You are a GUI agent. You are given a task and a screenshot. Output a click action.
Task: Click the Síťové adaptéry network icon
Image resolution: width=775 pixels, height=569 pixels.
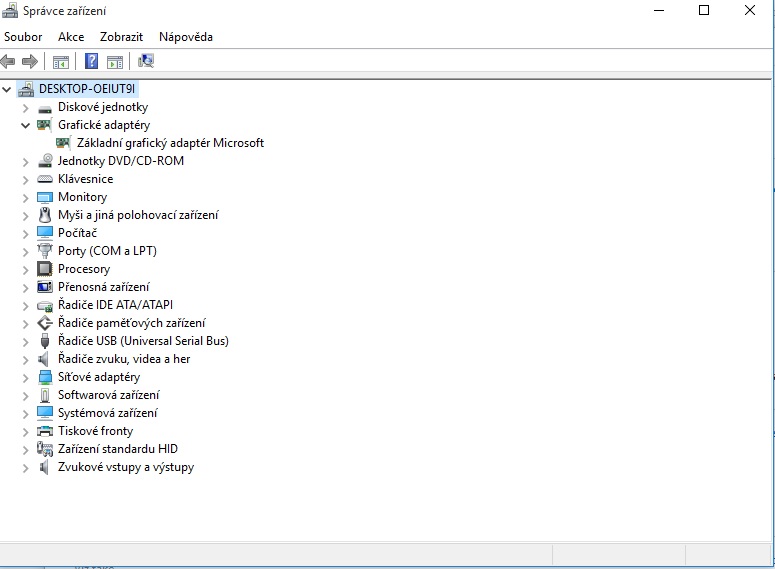(x=45, y=377)
